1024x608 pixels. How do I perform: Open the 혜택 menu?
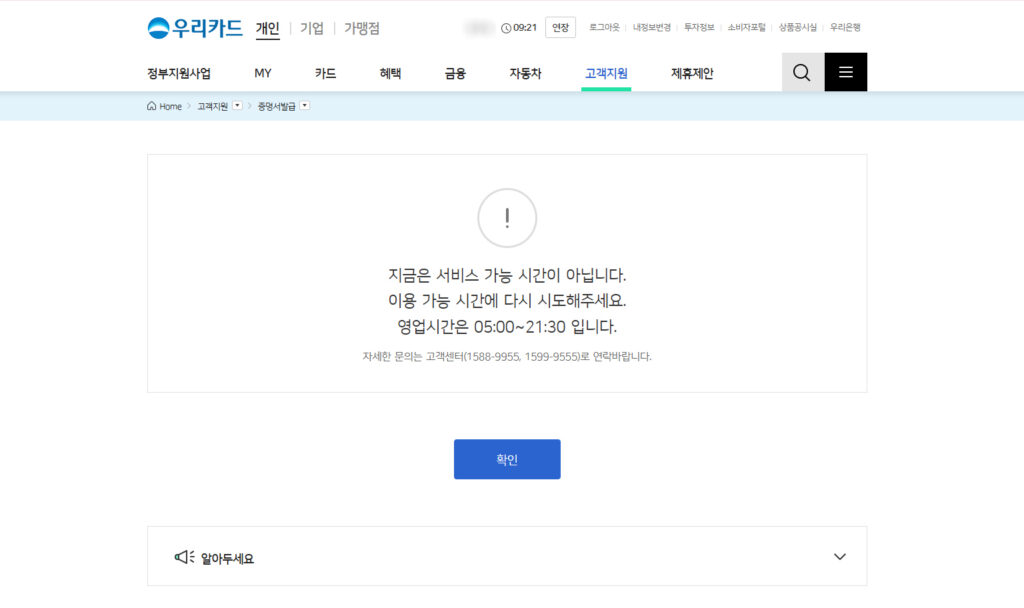(390, 72)
